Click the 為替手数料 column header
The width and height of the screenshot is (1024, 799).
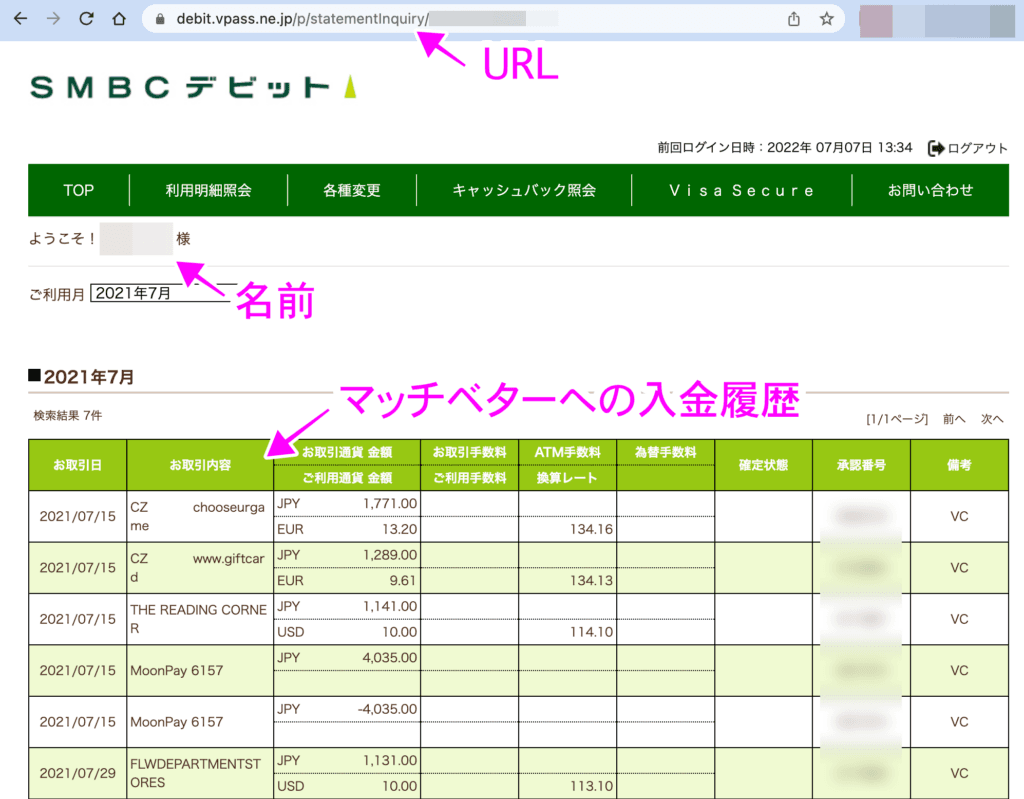click(665, 452)
